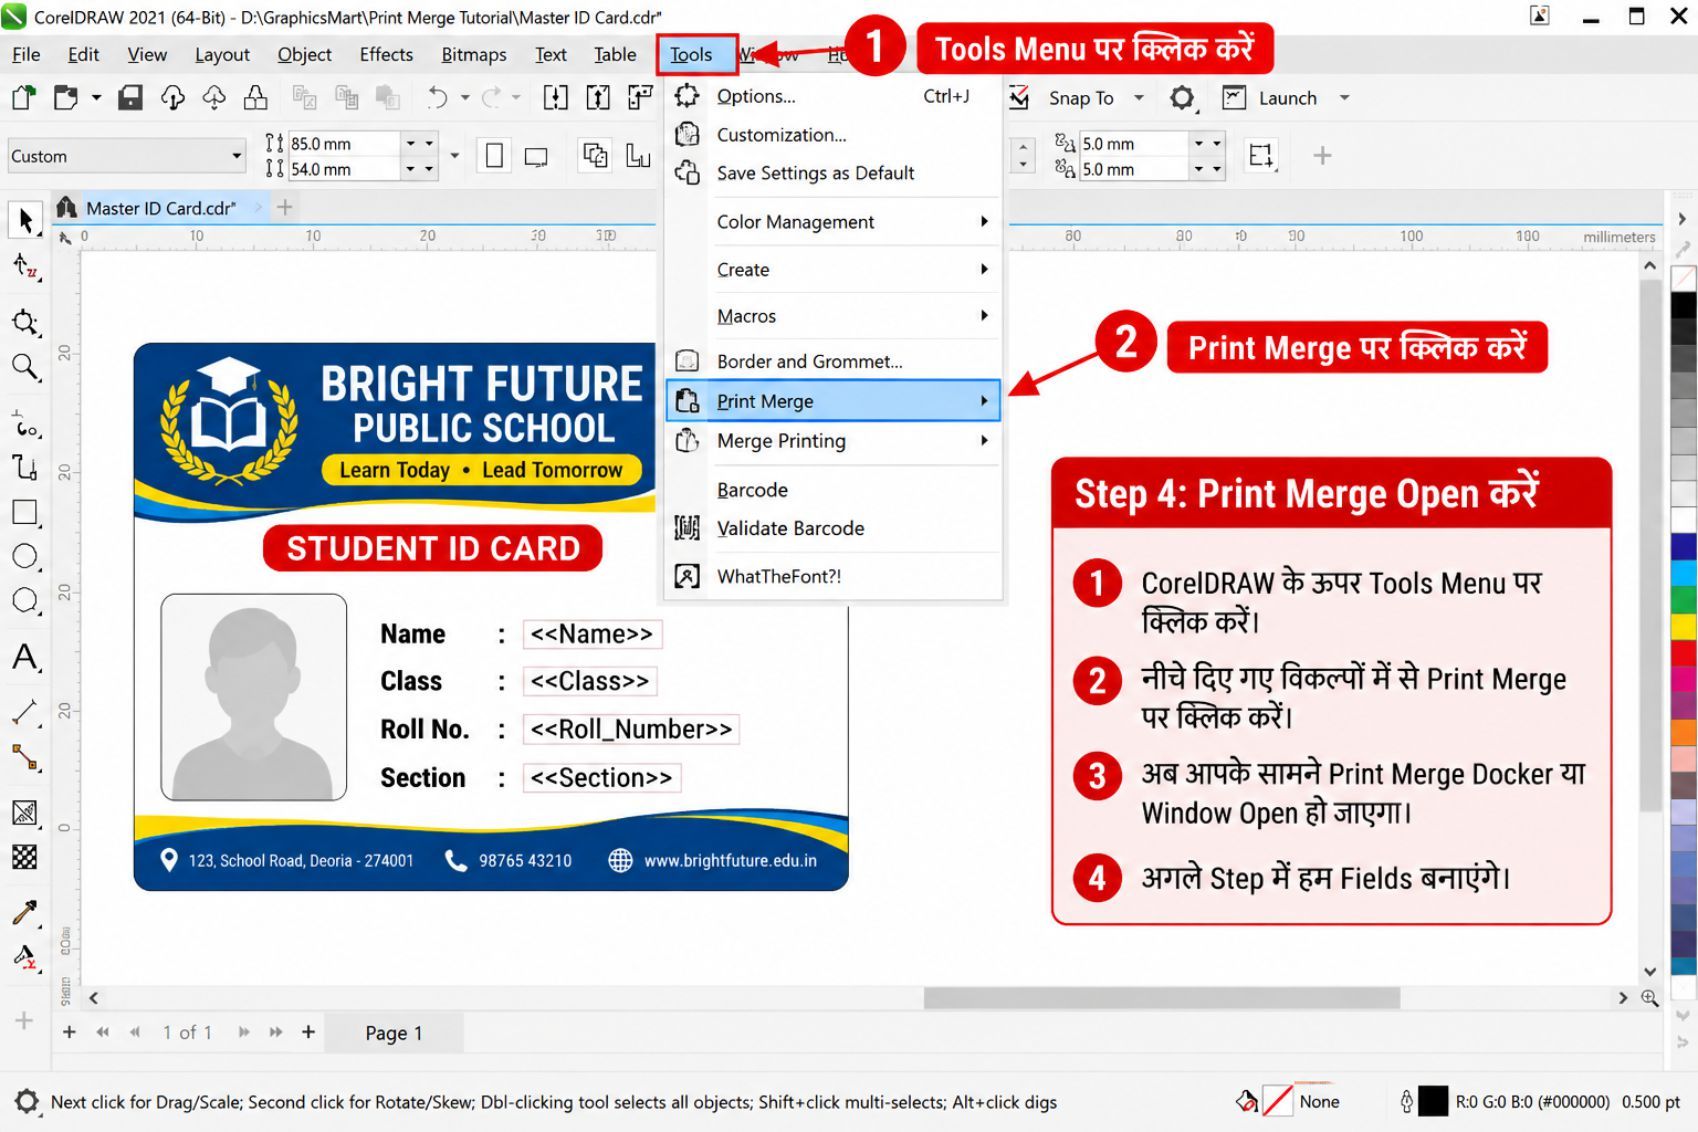Click the Export icon in toolbar
The width and height of the screenshot is (1698, 1132).
point(598,97)
